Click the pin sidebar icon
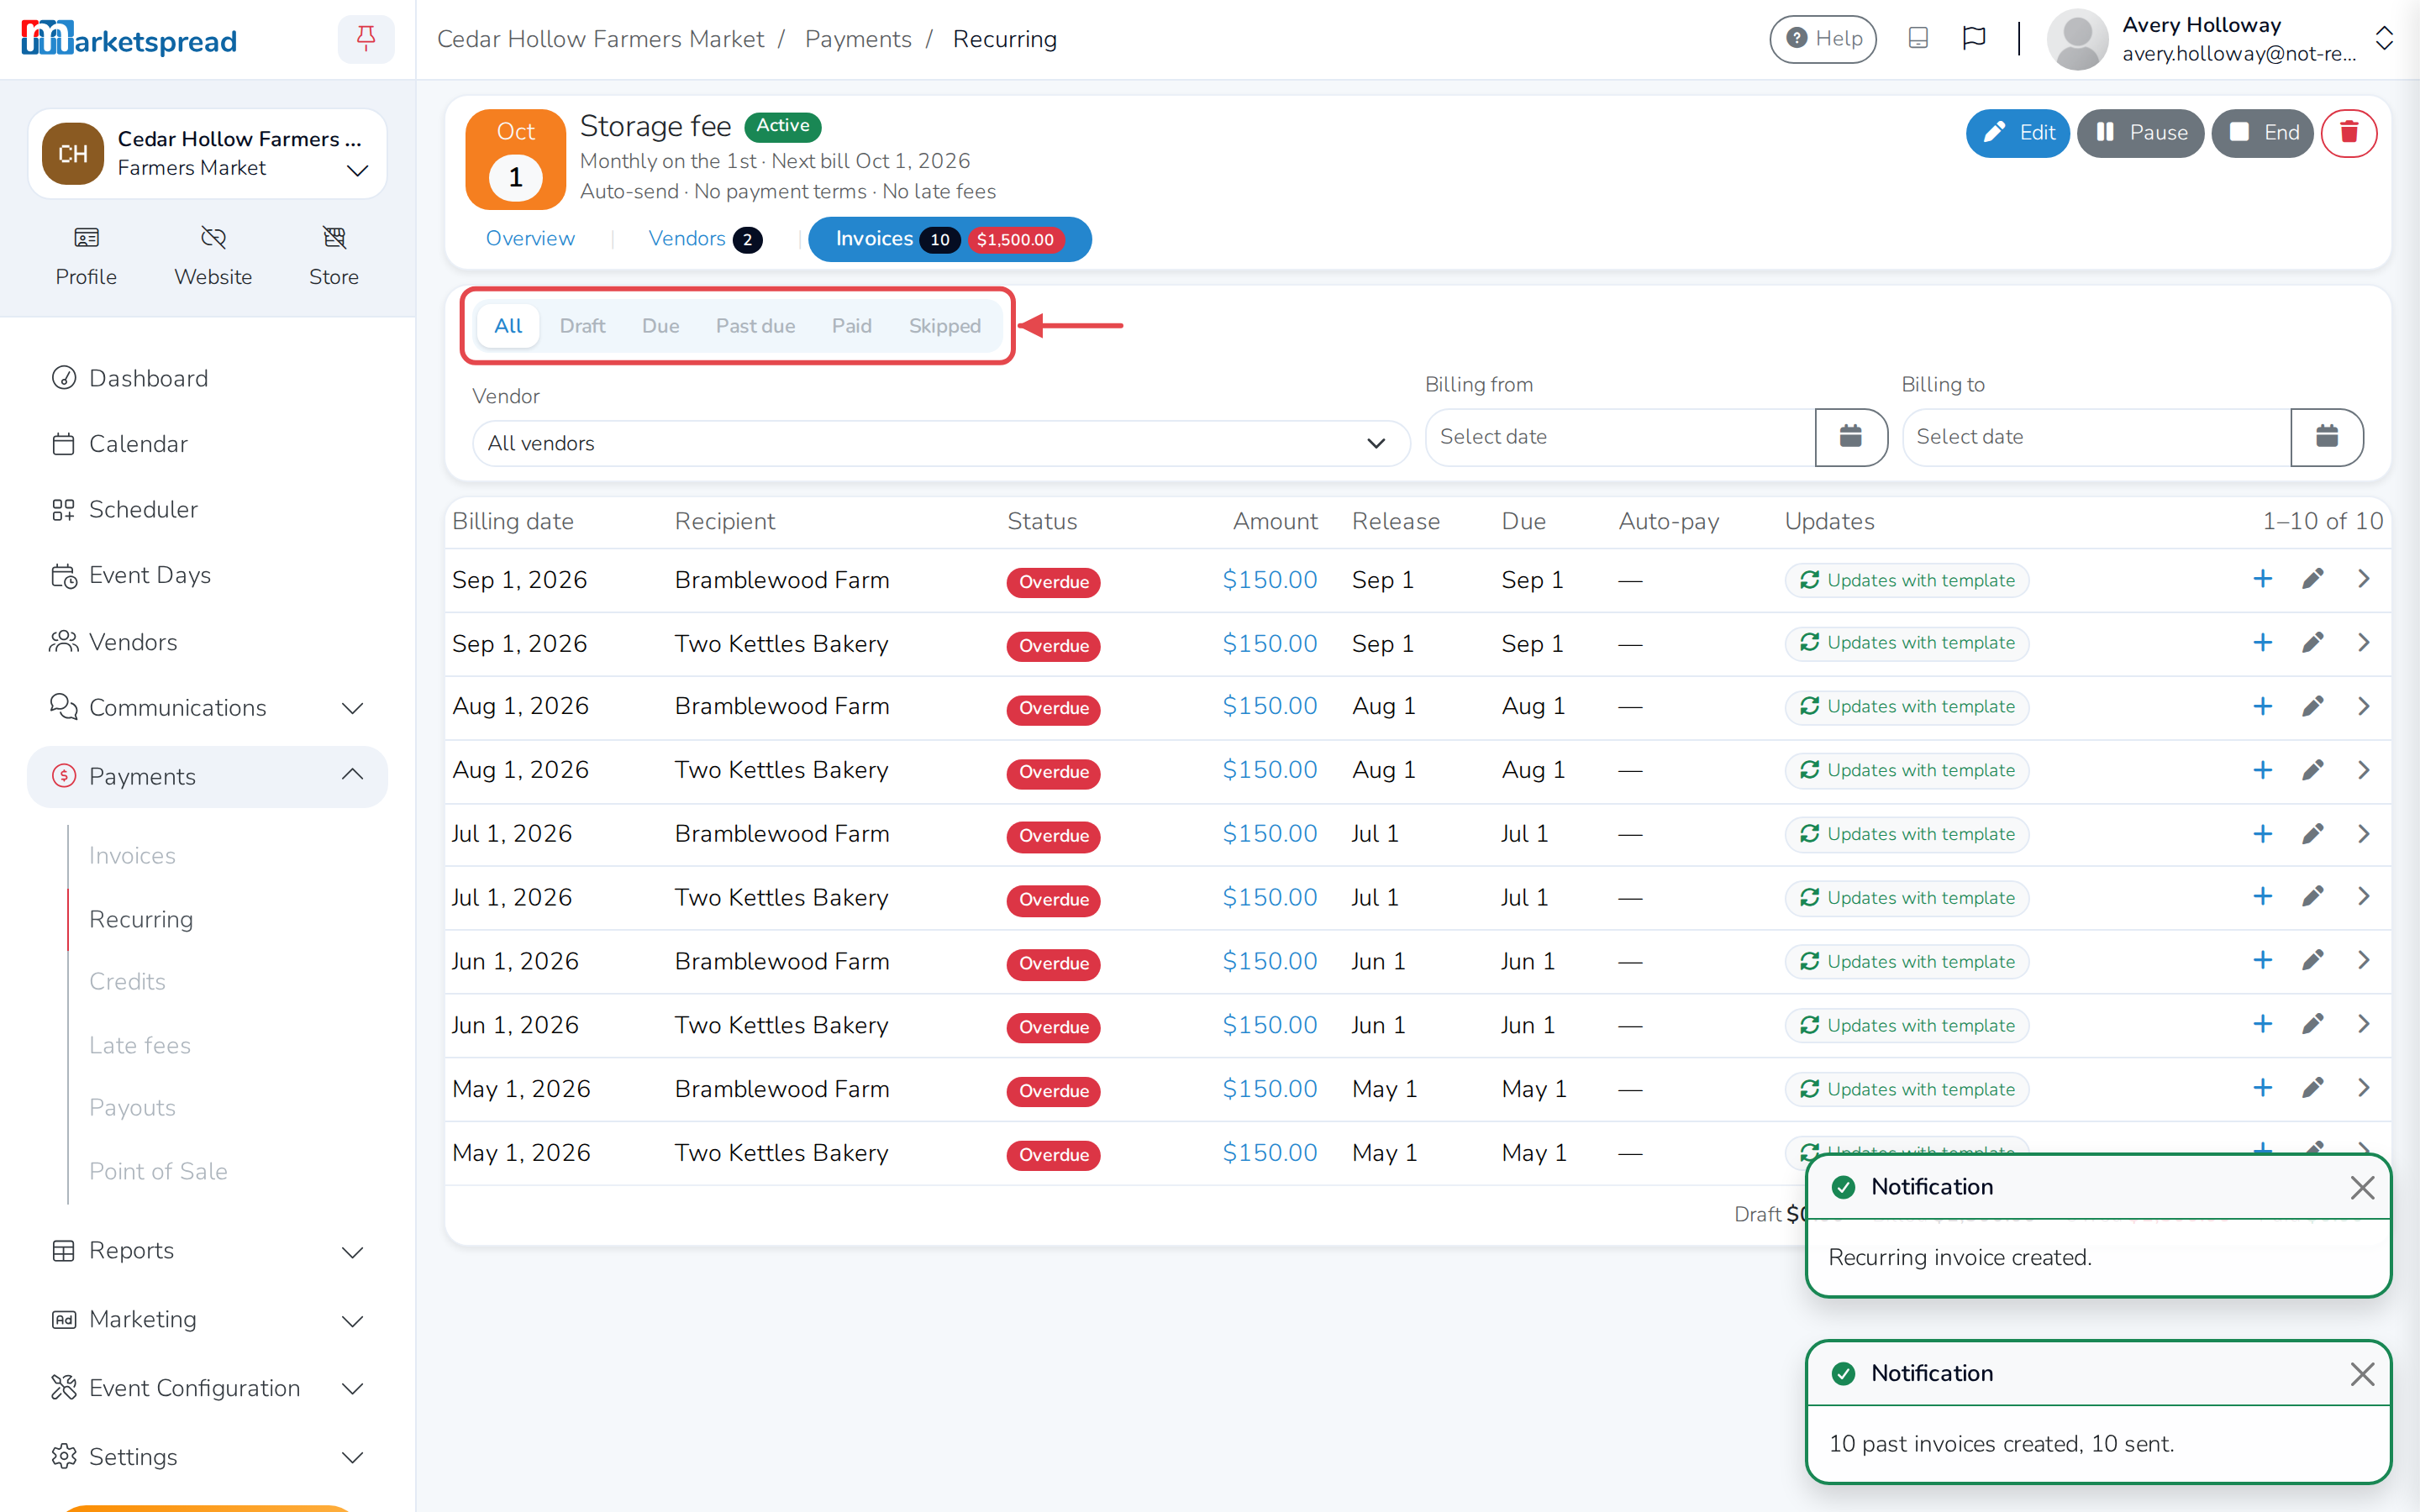 tap(366, 39)
